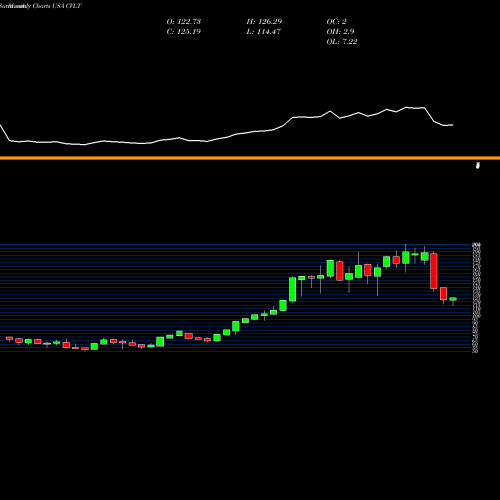Click the tallest red candlestick

[434, 271]
